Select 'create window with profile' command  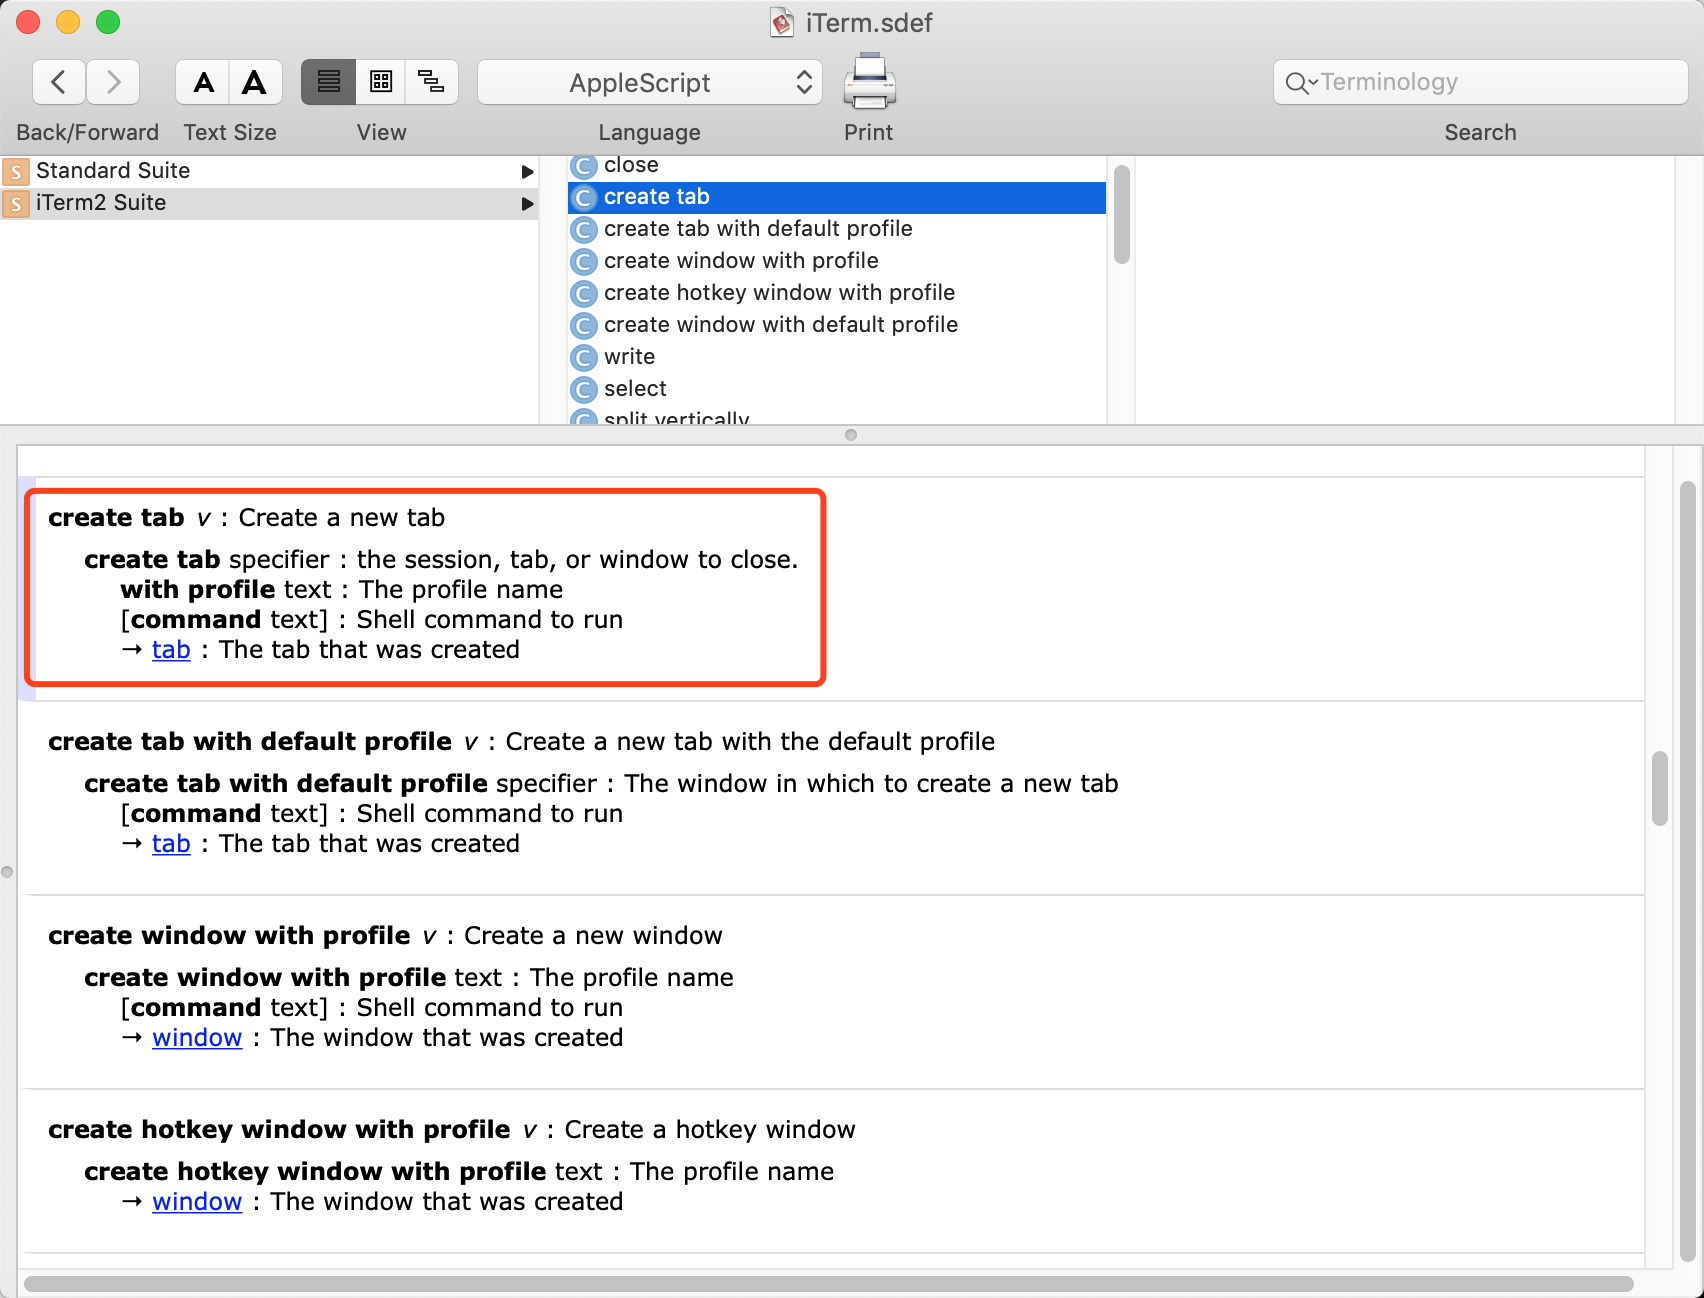point(837,261)
